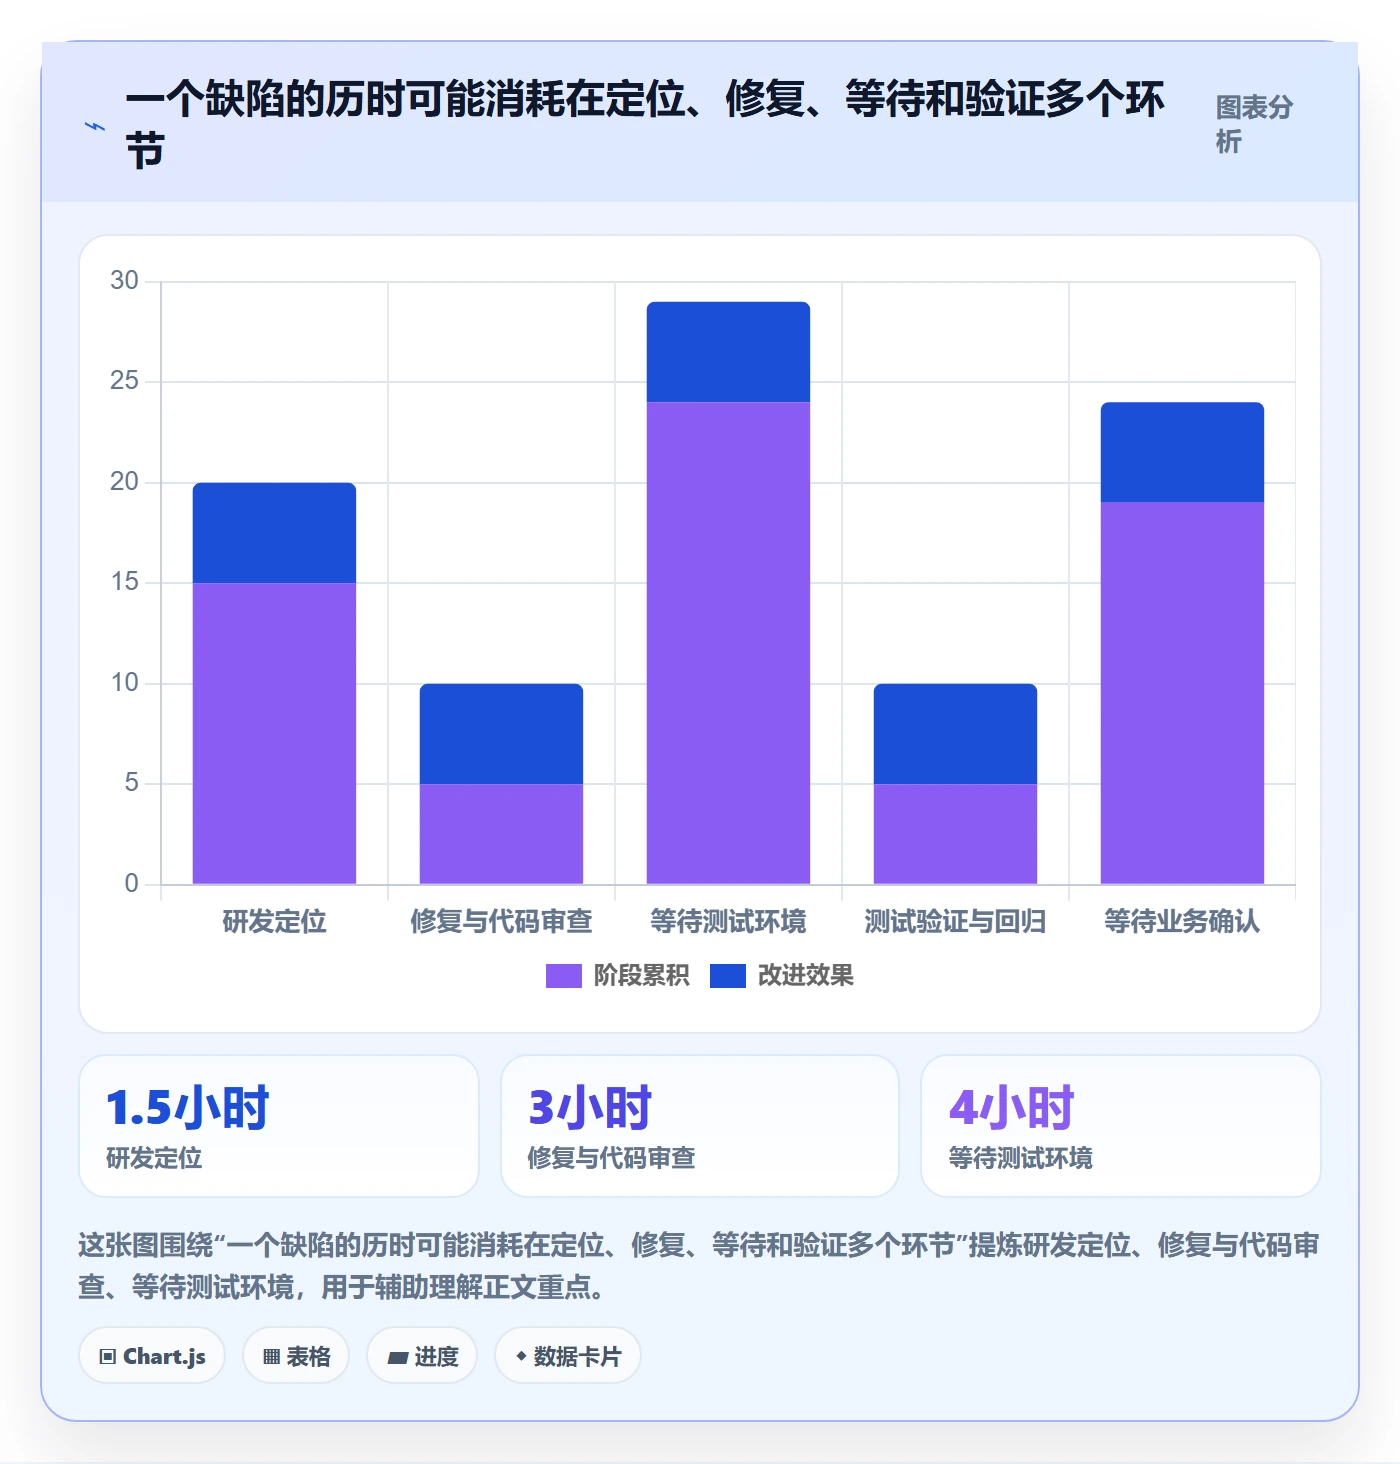This screenshot has width=1400, height=1464.
Task: Click the blue segment of 等待测试环境 bar
Action: 728,352
